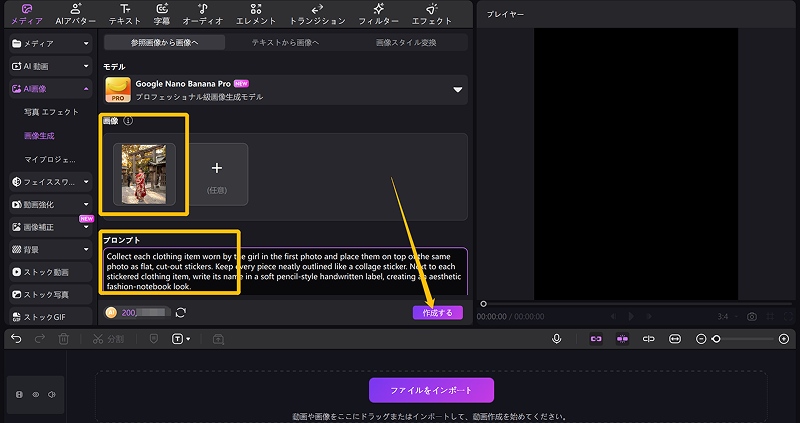Click the ファイルをインポート button

point(431,390)
